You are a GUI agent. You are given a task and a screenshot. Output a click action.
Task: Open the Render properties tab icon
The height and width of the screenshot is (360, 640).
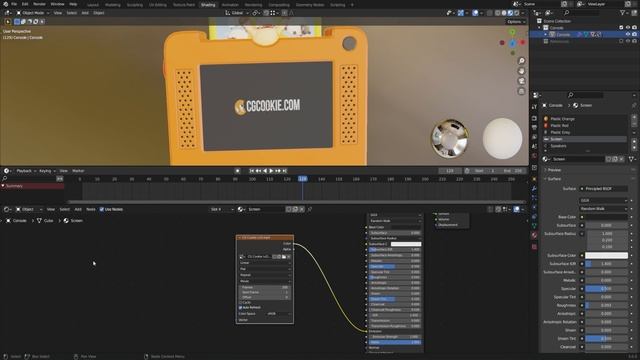534,118
